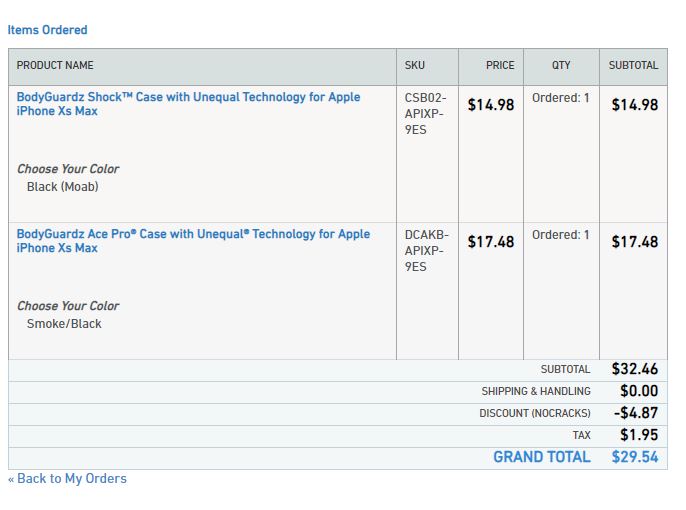Screen dimensions: 686x510
Task: Click the Grand Total amount $29.54
Action: tap(635, 458)
